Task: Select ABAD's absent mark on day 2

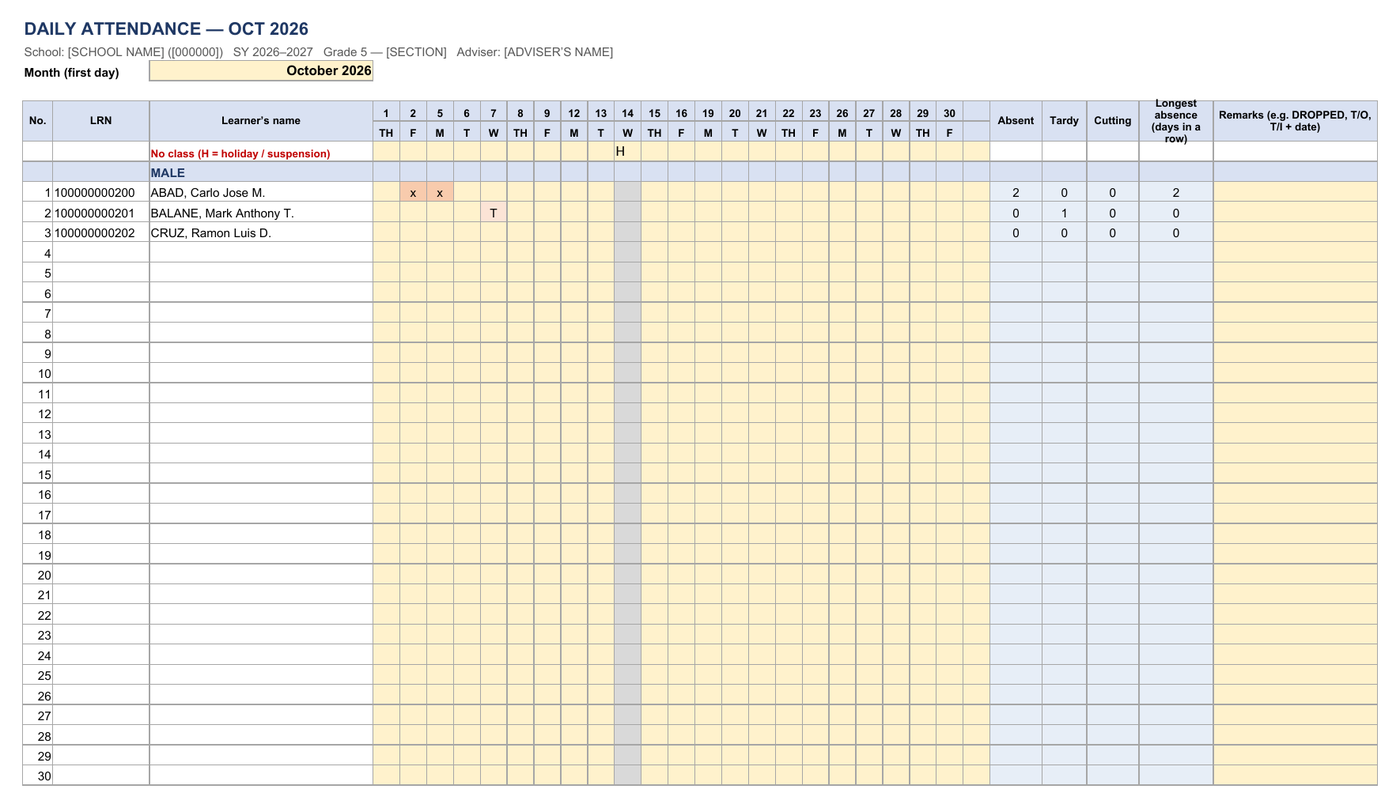Action: (413, 193)
